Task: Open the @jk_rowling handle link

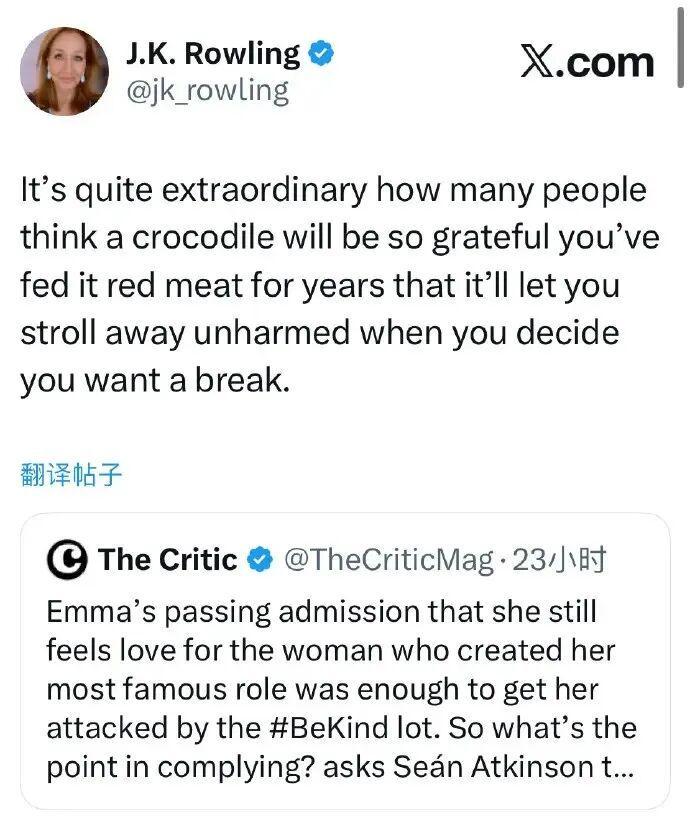Action: click(206, 92)
